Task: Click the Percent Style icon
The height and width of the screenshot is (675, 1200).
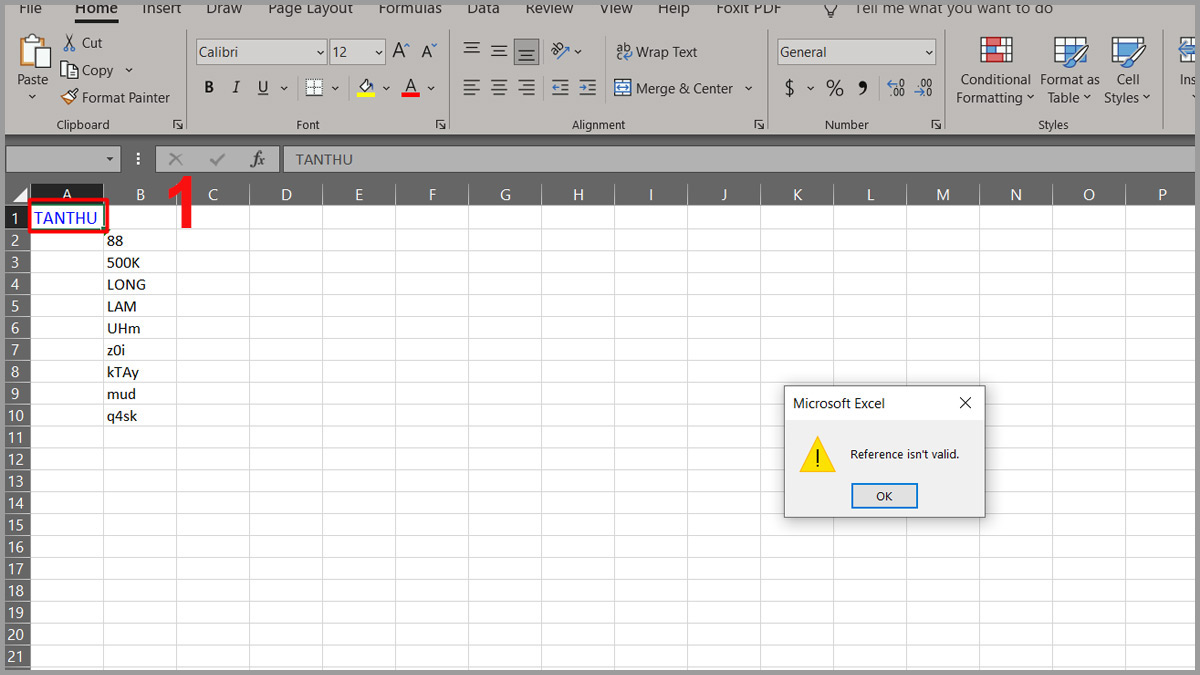Action: tap(835, 88)
